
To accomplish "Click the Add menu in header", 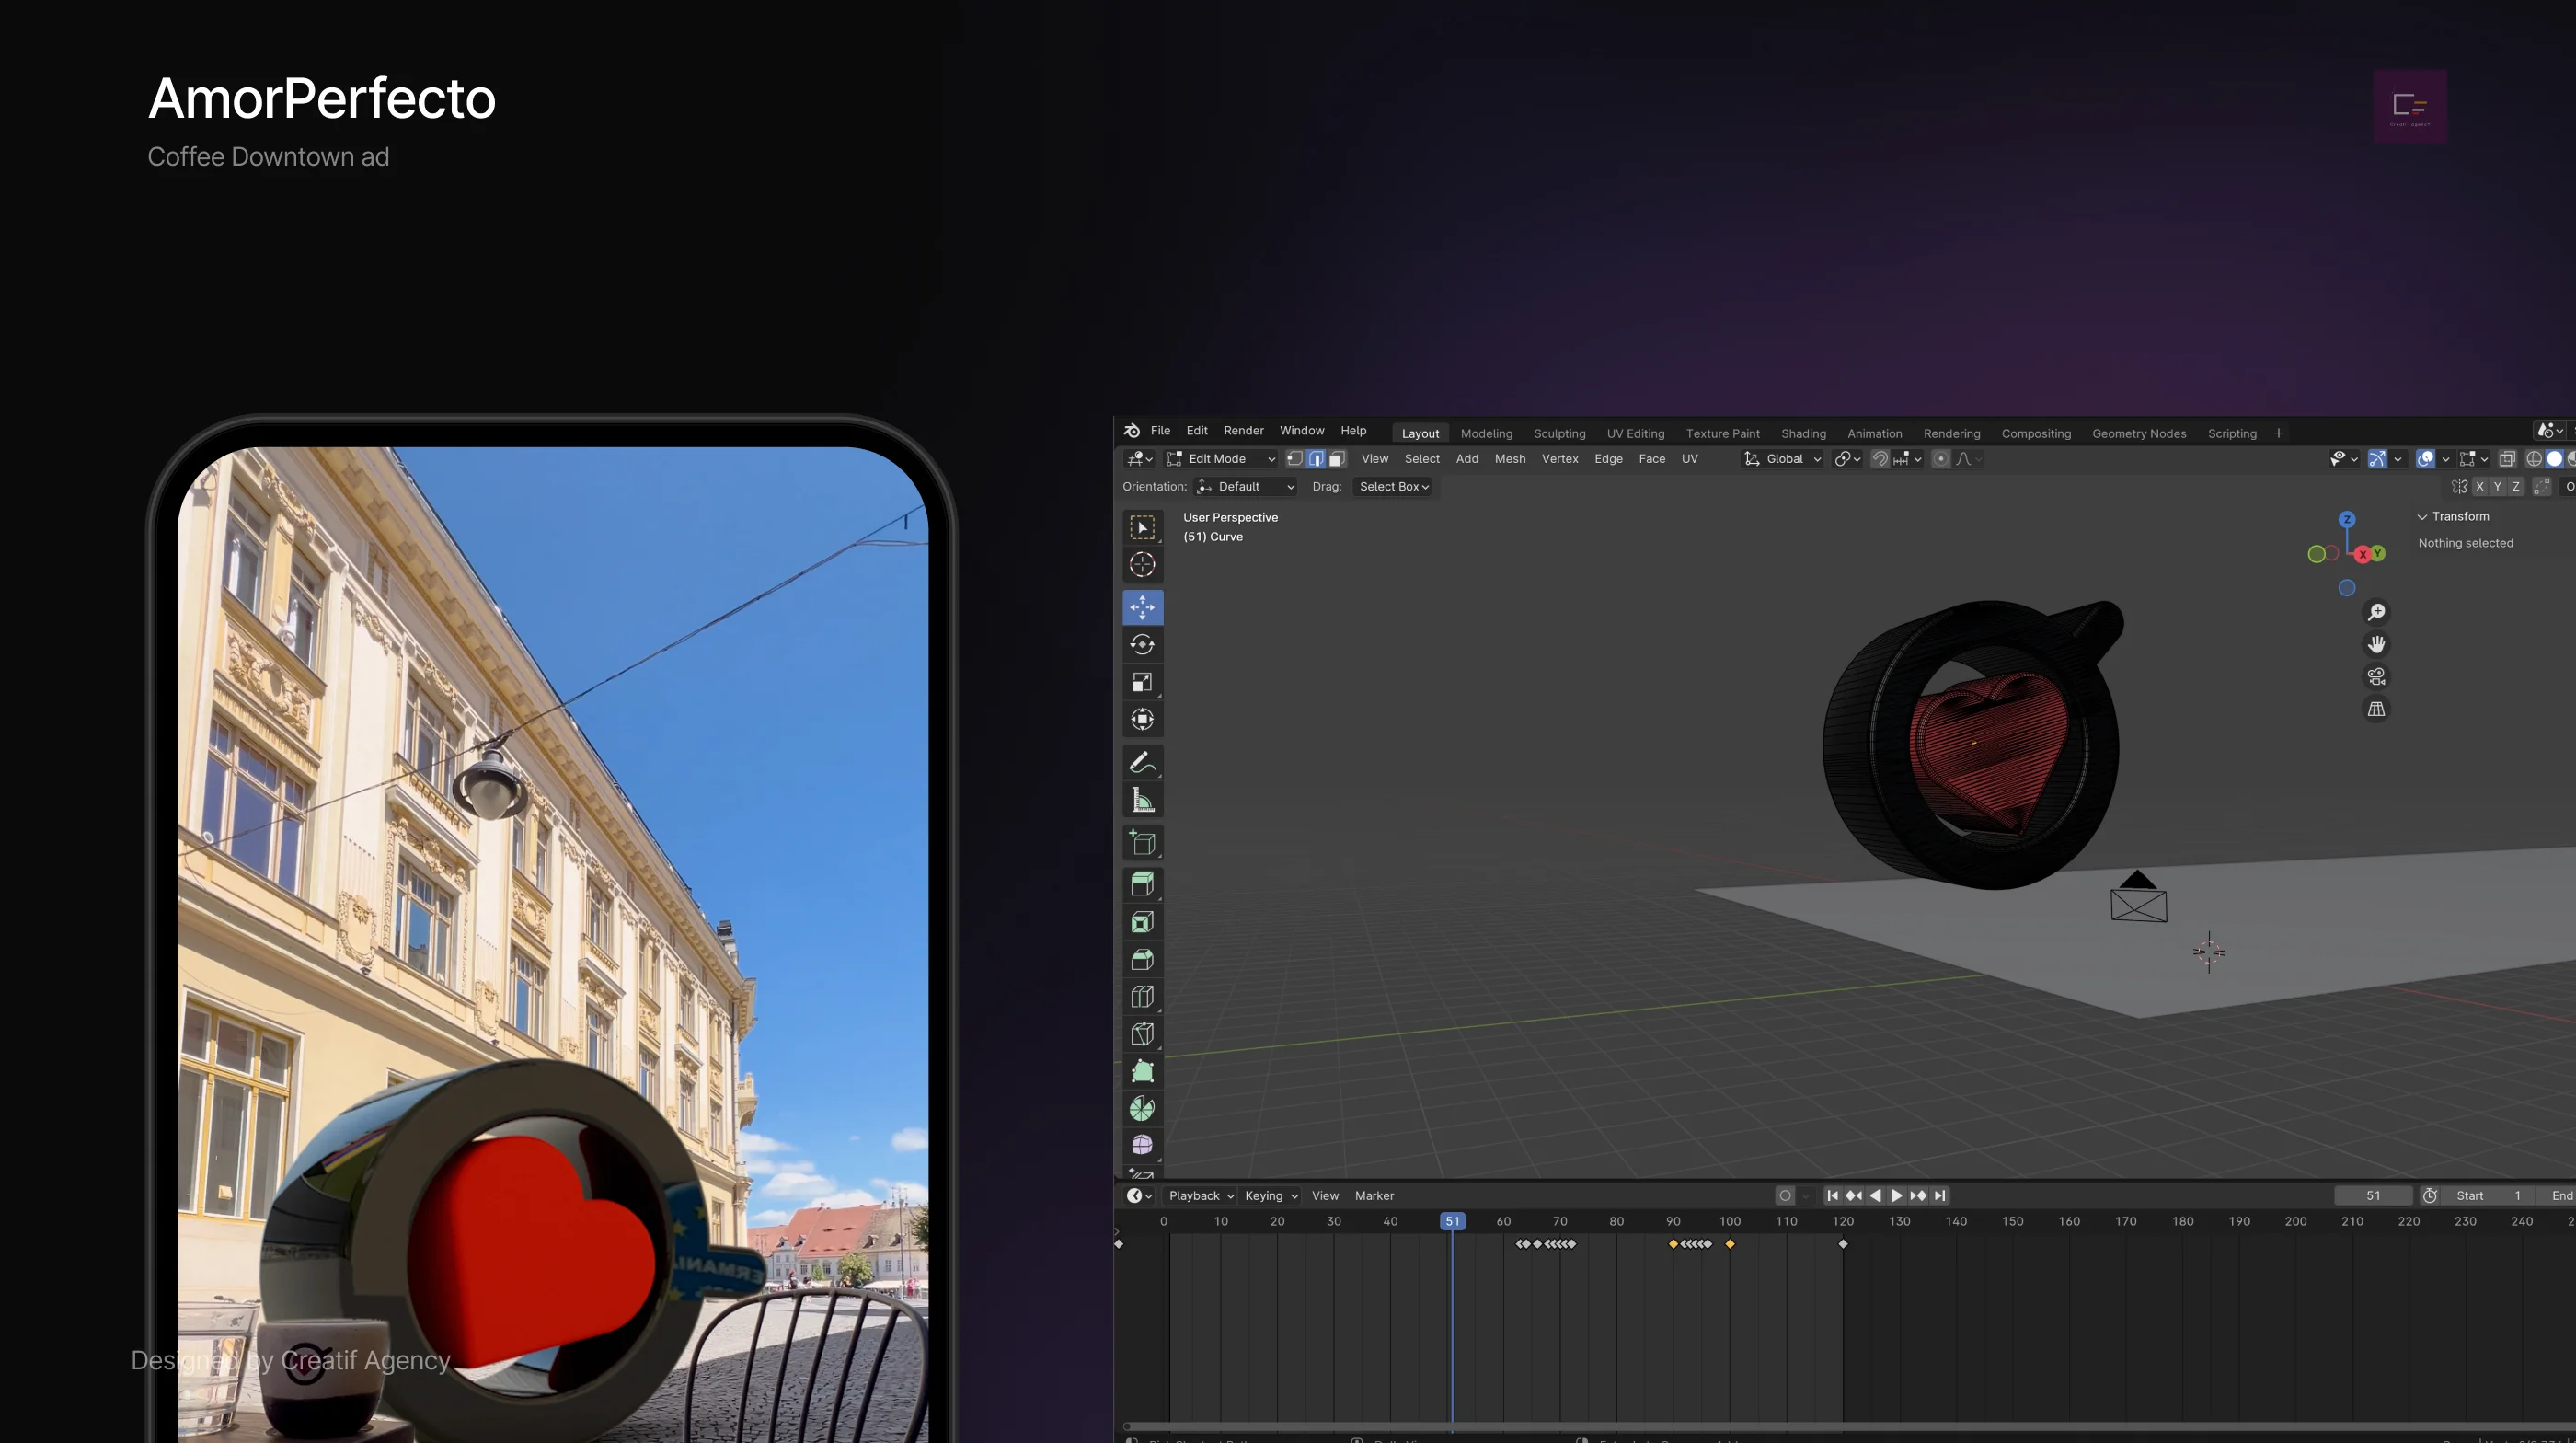I will (x=1465, y=458).
